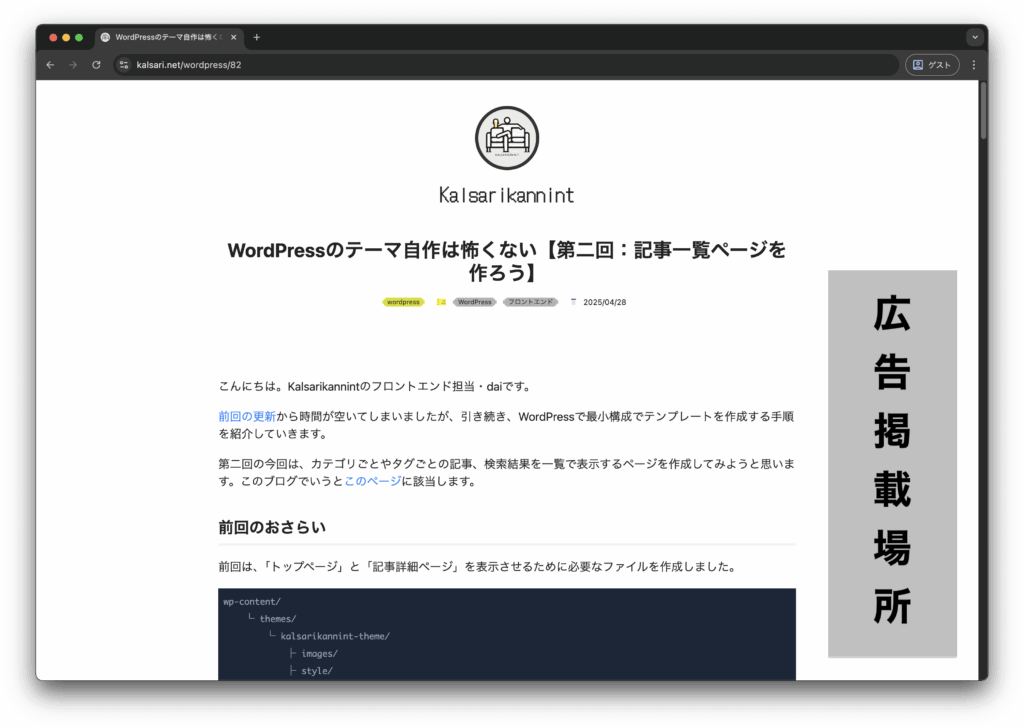Go back with the browser back arrow

tap(50, 65)
